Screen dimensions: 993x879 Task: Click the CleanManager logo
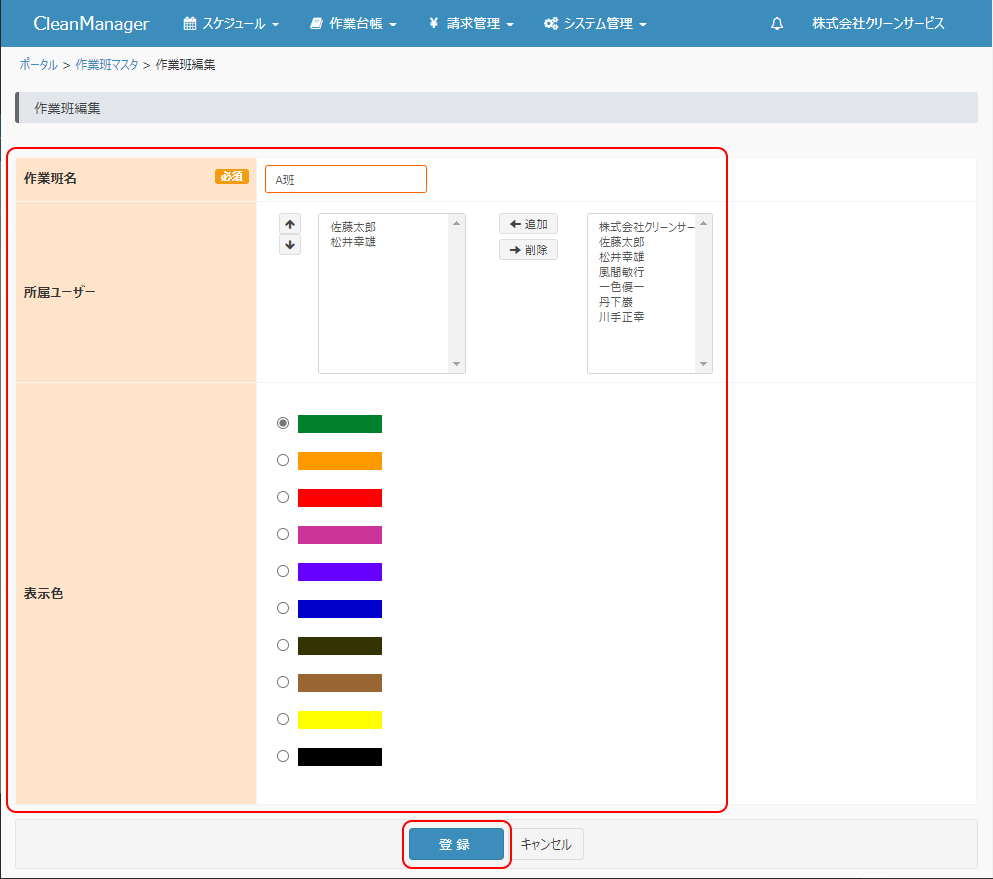tap(91, 24)
